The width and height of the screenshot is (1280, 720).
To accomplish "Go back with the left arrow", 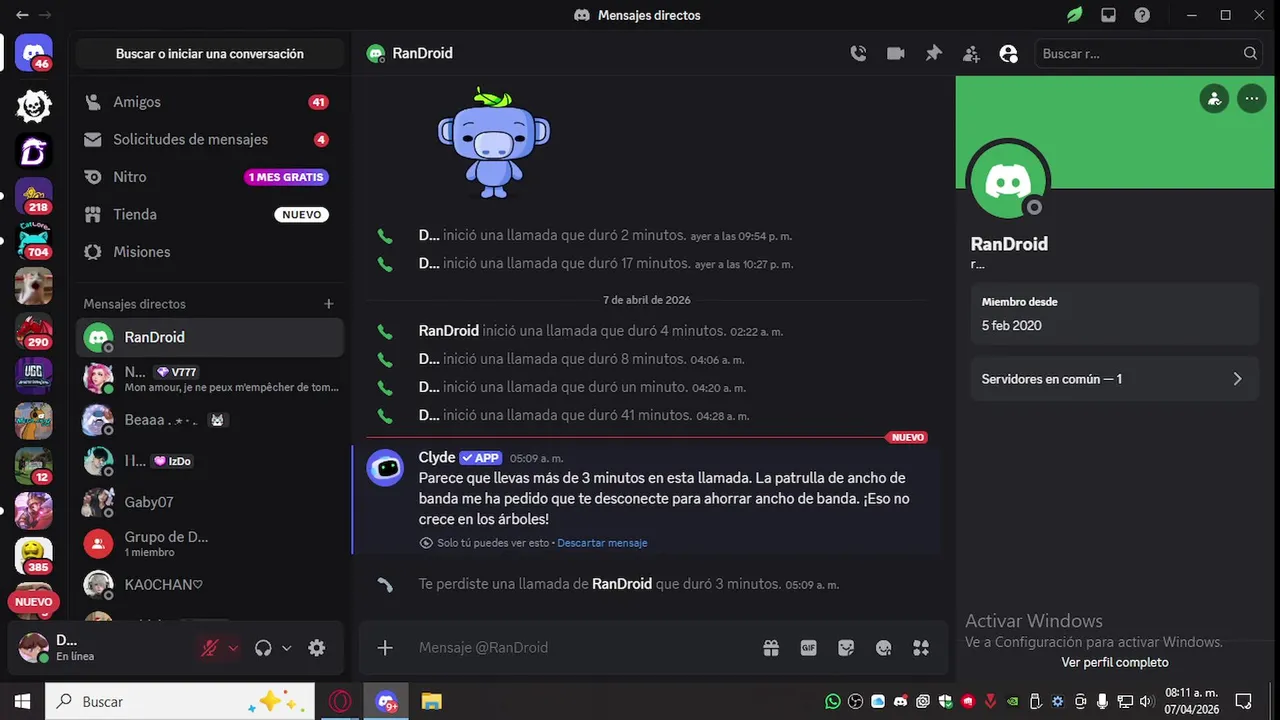I will pyautogui.click(x=22, y=15).
